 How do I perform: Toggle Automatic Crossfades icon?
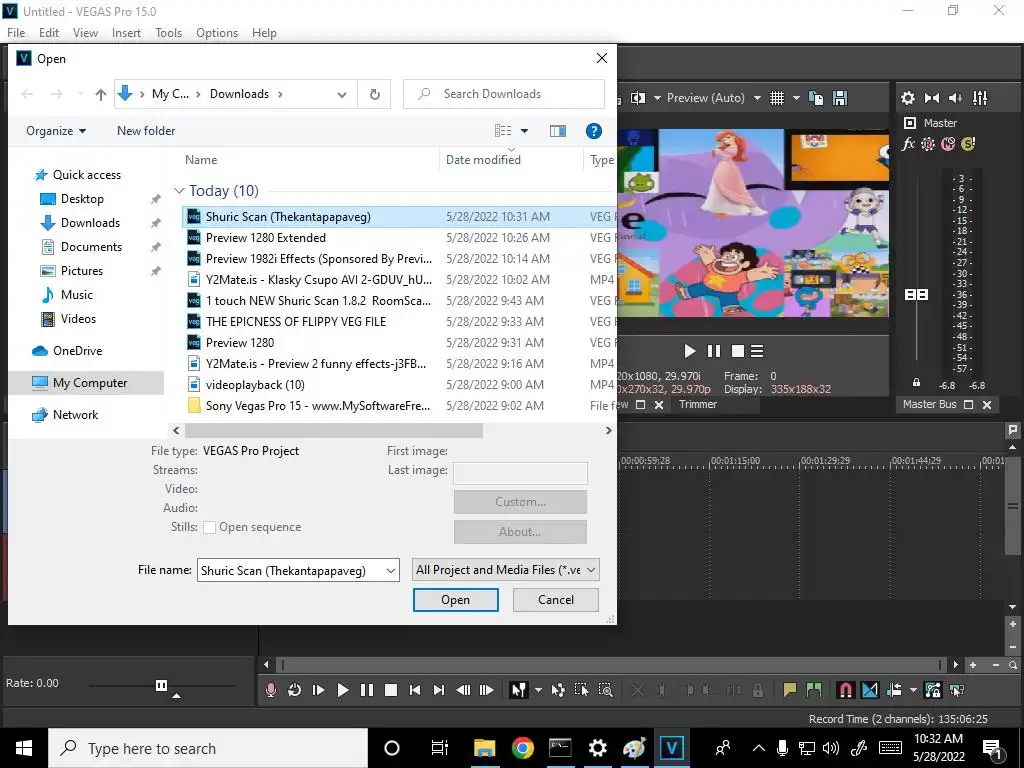870,690
